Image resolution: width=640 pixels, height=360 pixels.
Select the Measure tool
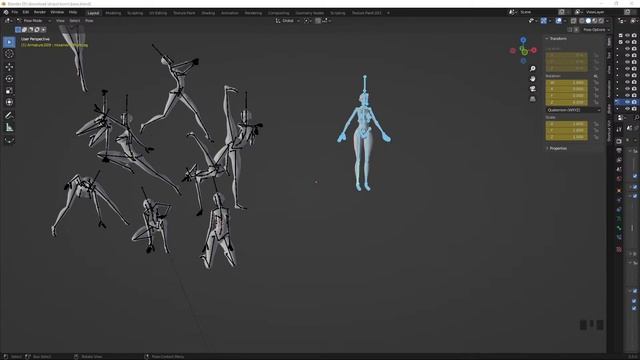[9, 128]
